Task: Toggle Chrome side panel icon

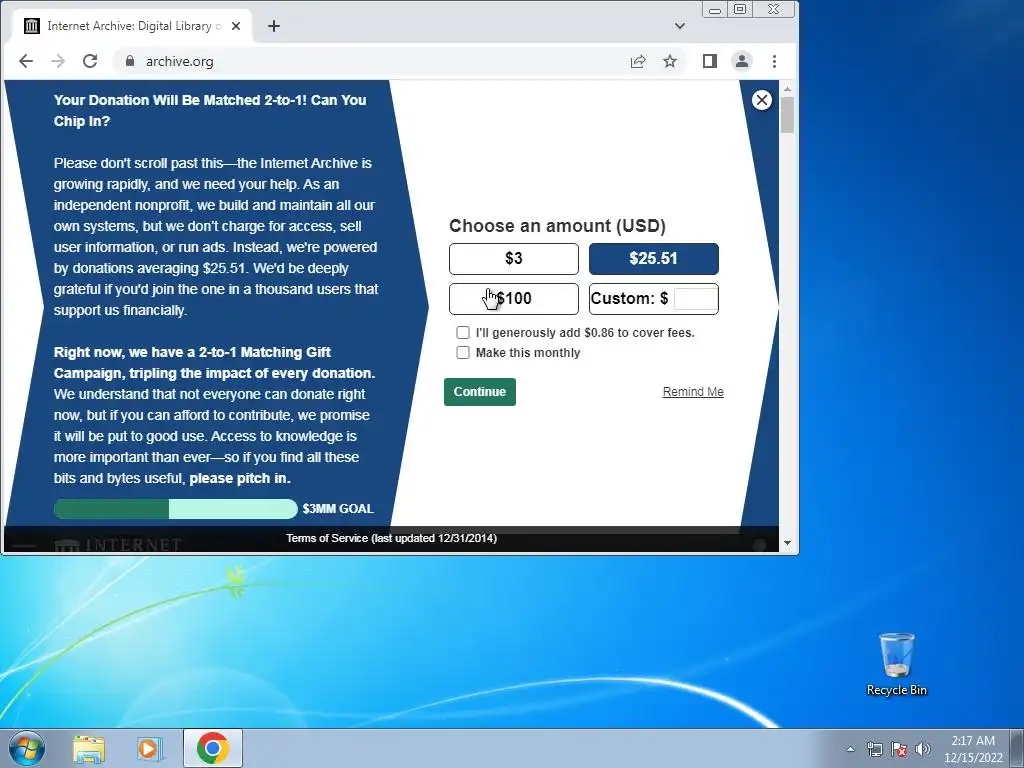Action: (x=710, y=61)
